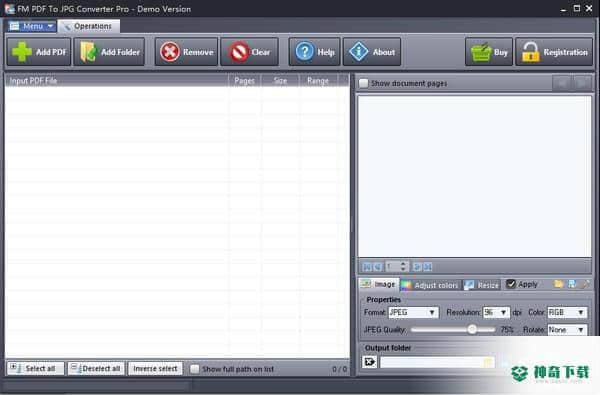Go to next page in preview navigator
The image size is (600, 395).
[x=417, y=266]
